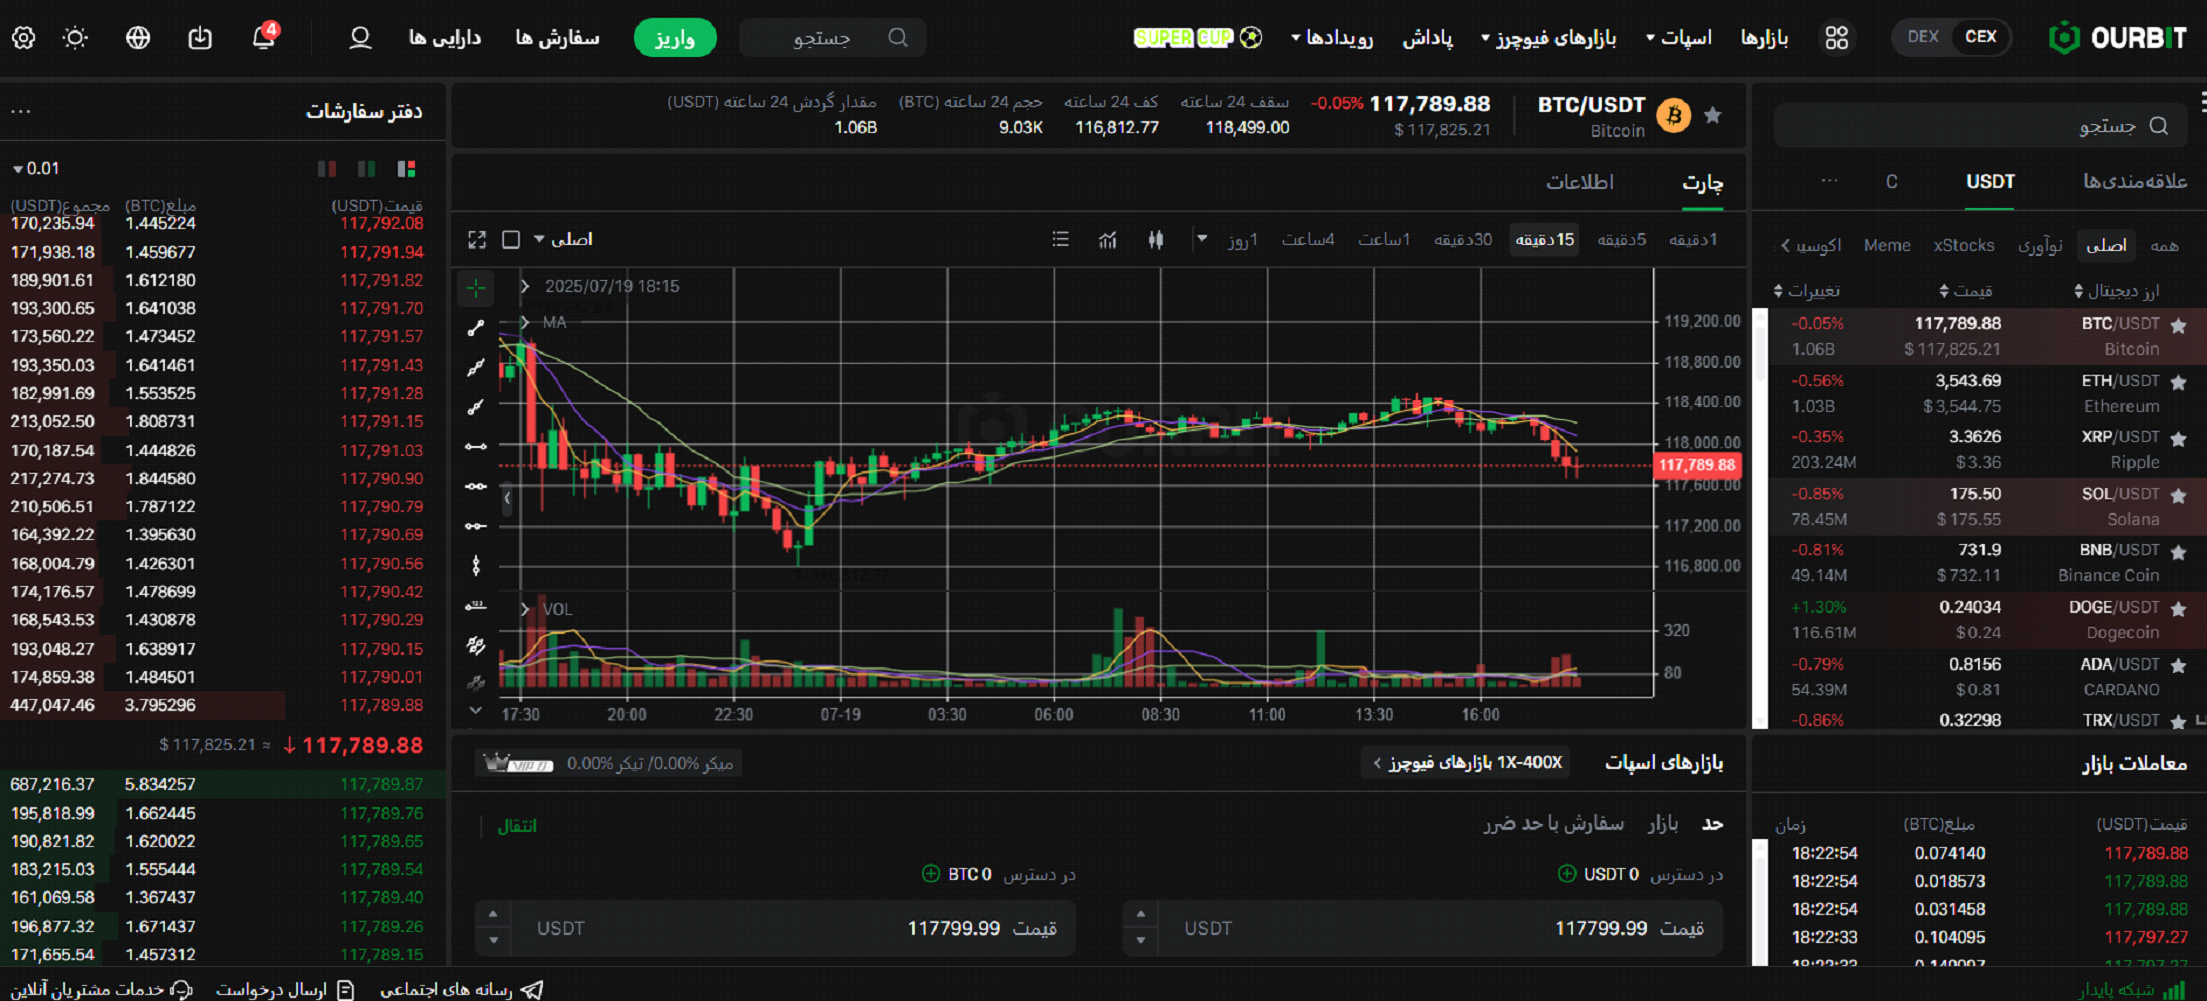Viewport: 2207px width, 1001px height.
Task: Select the بازار order type tab
Action: pos(1663,823)
